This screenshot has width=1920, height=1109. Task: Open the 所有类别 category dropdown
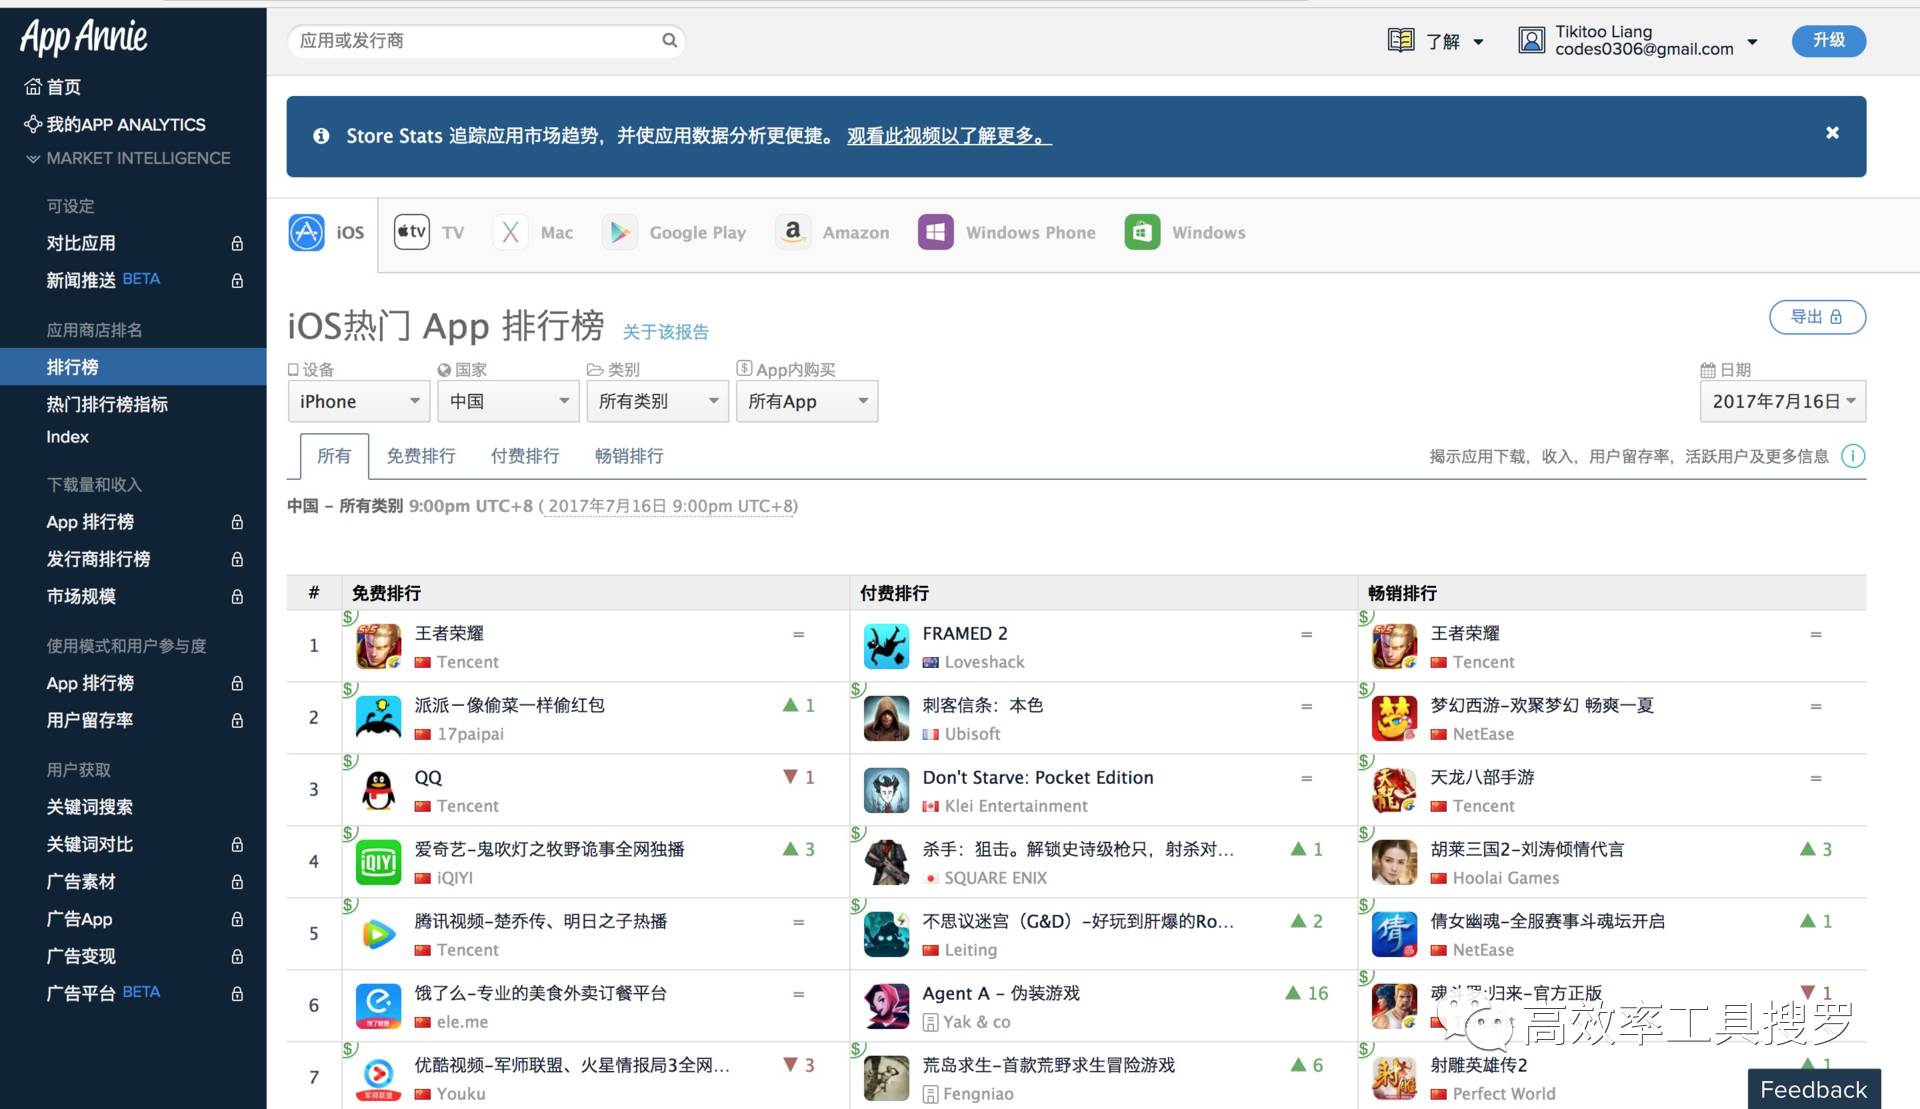tap(657, 401)
